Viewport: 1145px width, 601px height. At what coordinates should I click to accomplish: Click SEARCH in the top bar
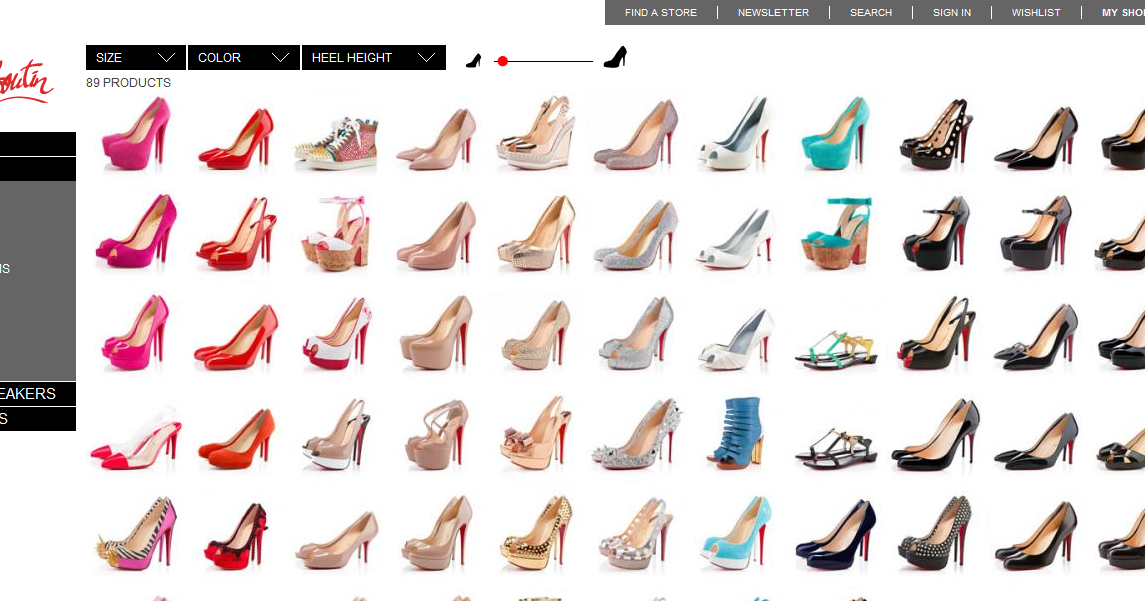[871, 12]
